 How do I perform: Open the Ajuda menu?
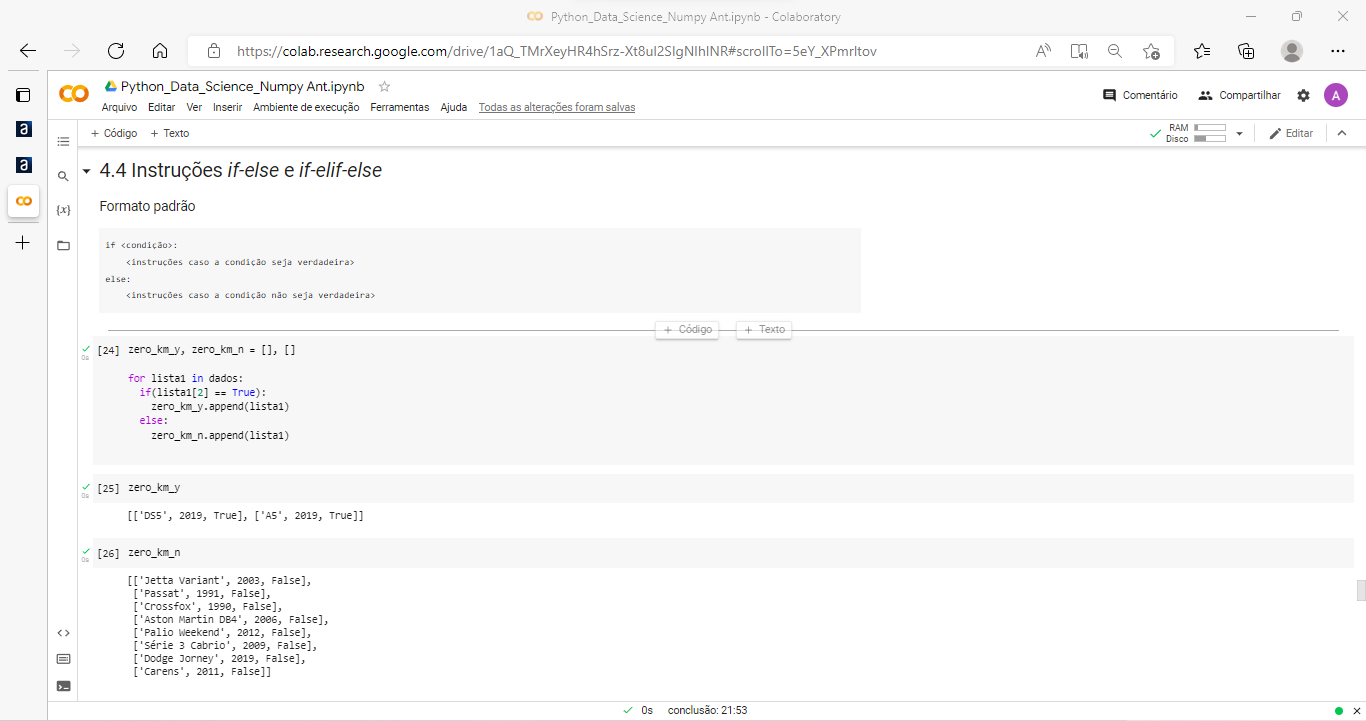(x=454, y=107)
